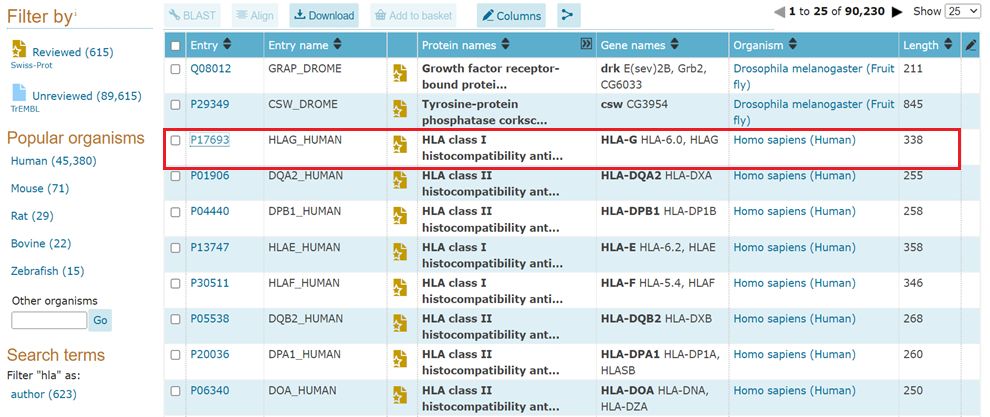Click the Download button
990x417 pixels.
(x=325, y=15)
